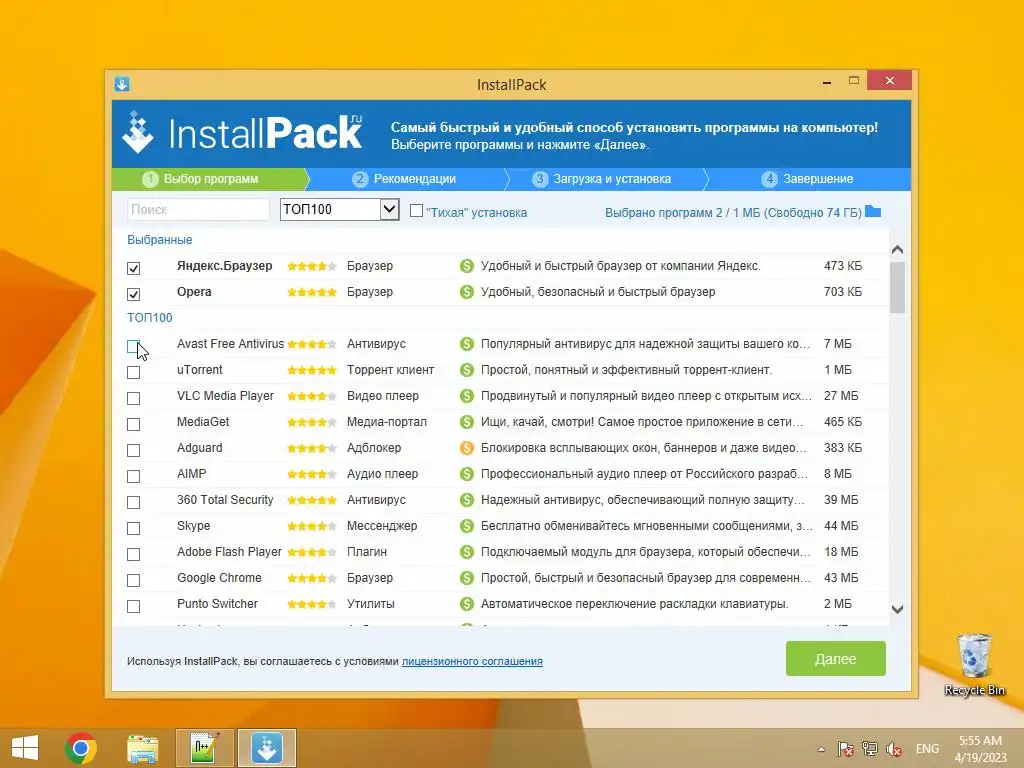Check the AIMP checkbox
The width and height of the screenshot is (1024, 768).
pos(133,476)
